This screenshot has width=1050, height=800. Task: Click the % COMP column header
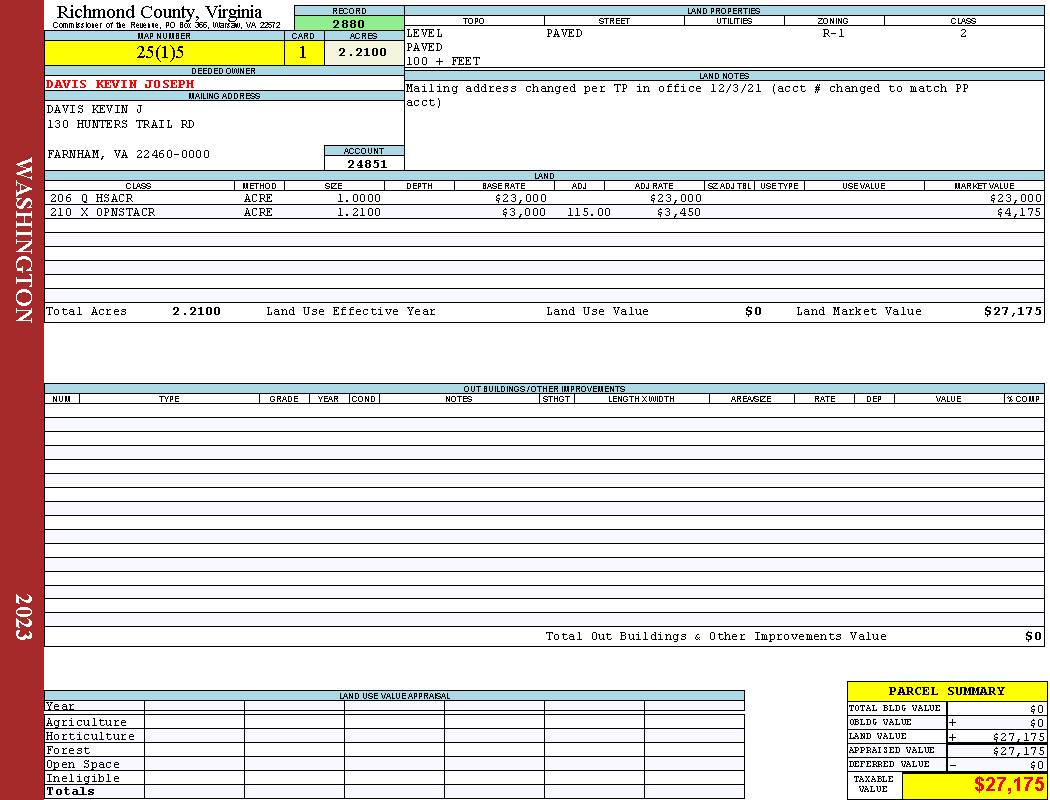1024,399
